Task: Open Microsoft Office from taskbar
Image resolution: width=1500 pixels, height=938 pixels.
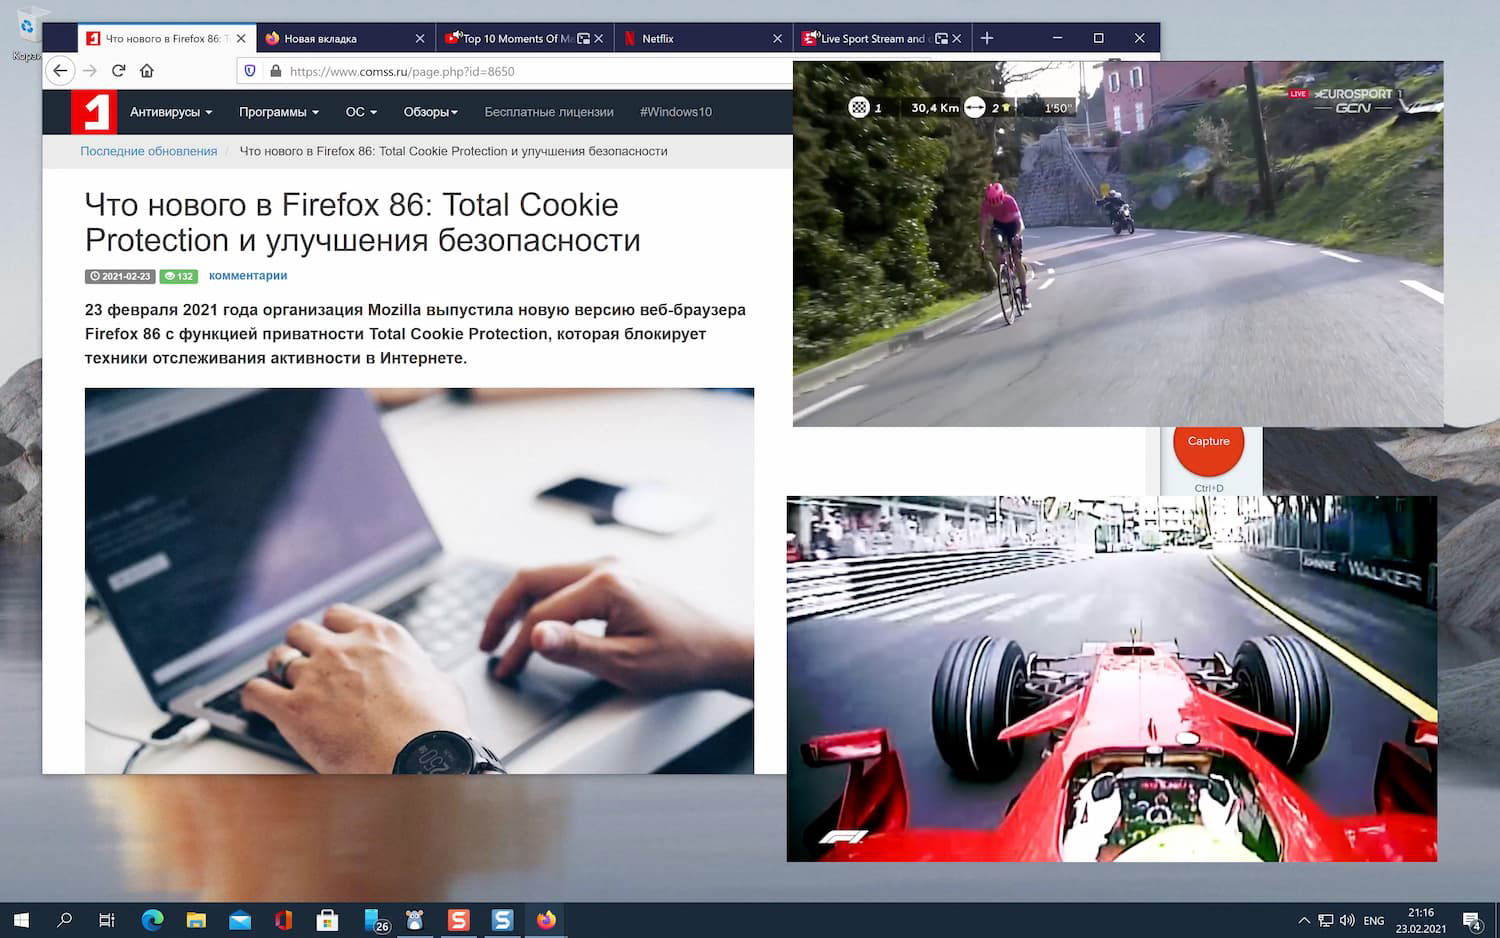Action: pos(284,920)
